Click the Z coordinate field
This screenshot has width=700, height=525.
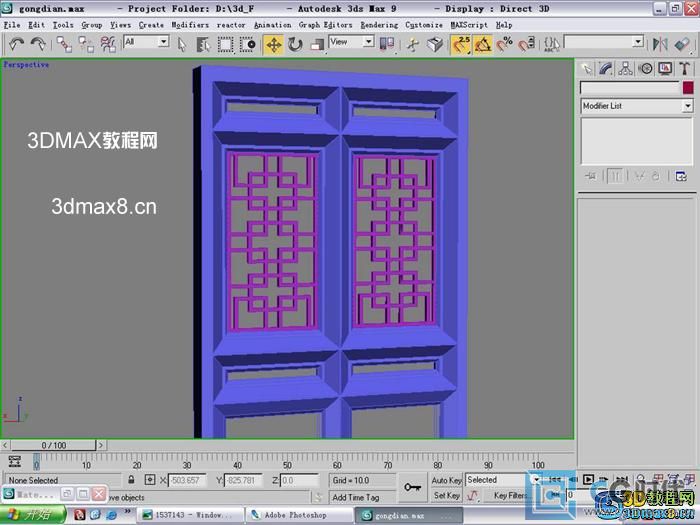(x=299, y=480)
